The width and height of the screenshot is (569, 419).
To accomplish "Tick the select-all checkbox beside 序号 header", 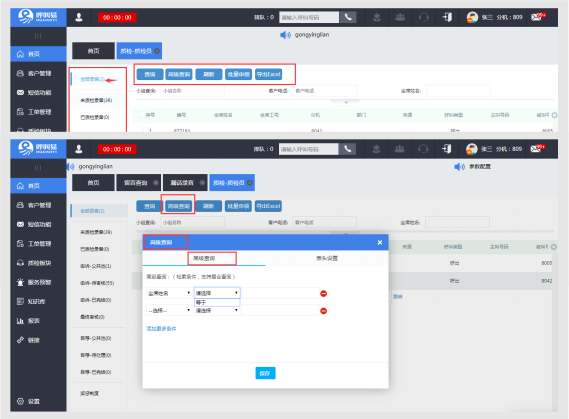I will (x=143, y=115).
